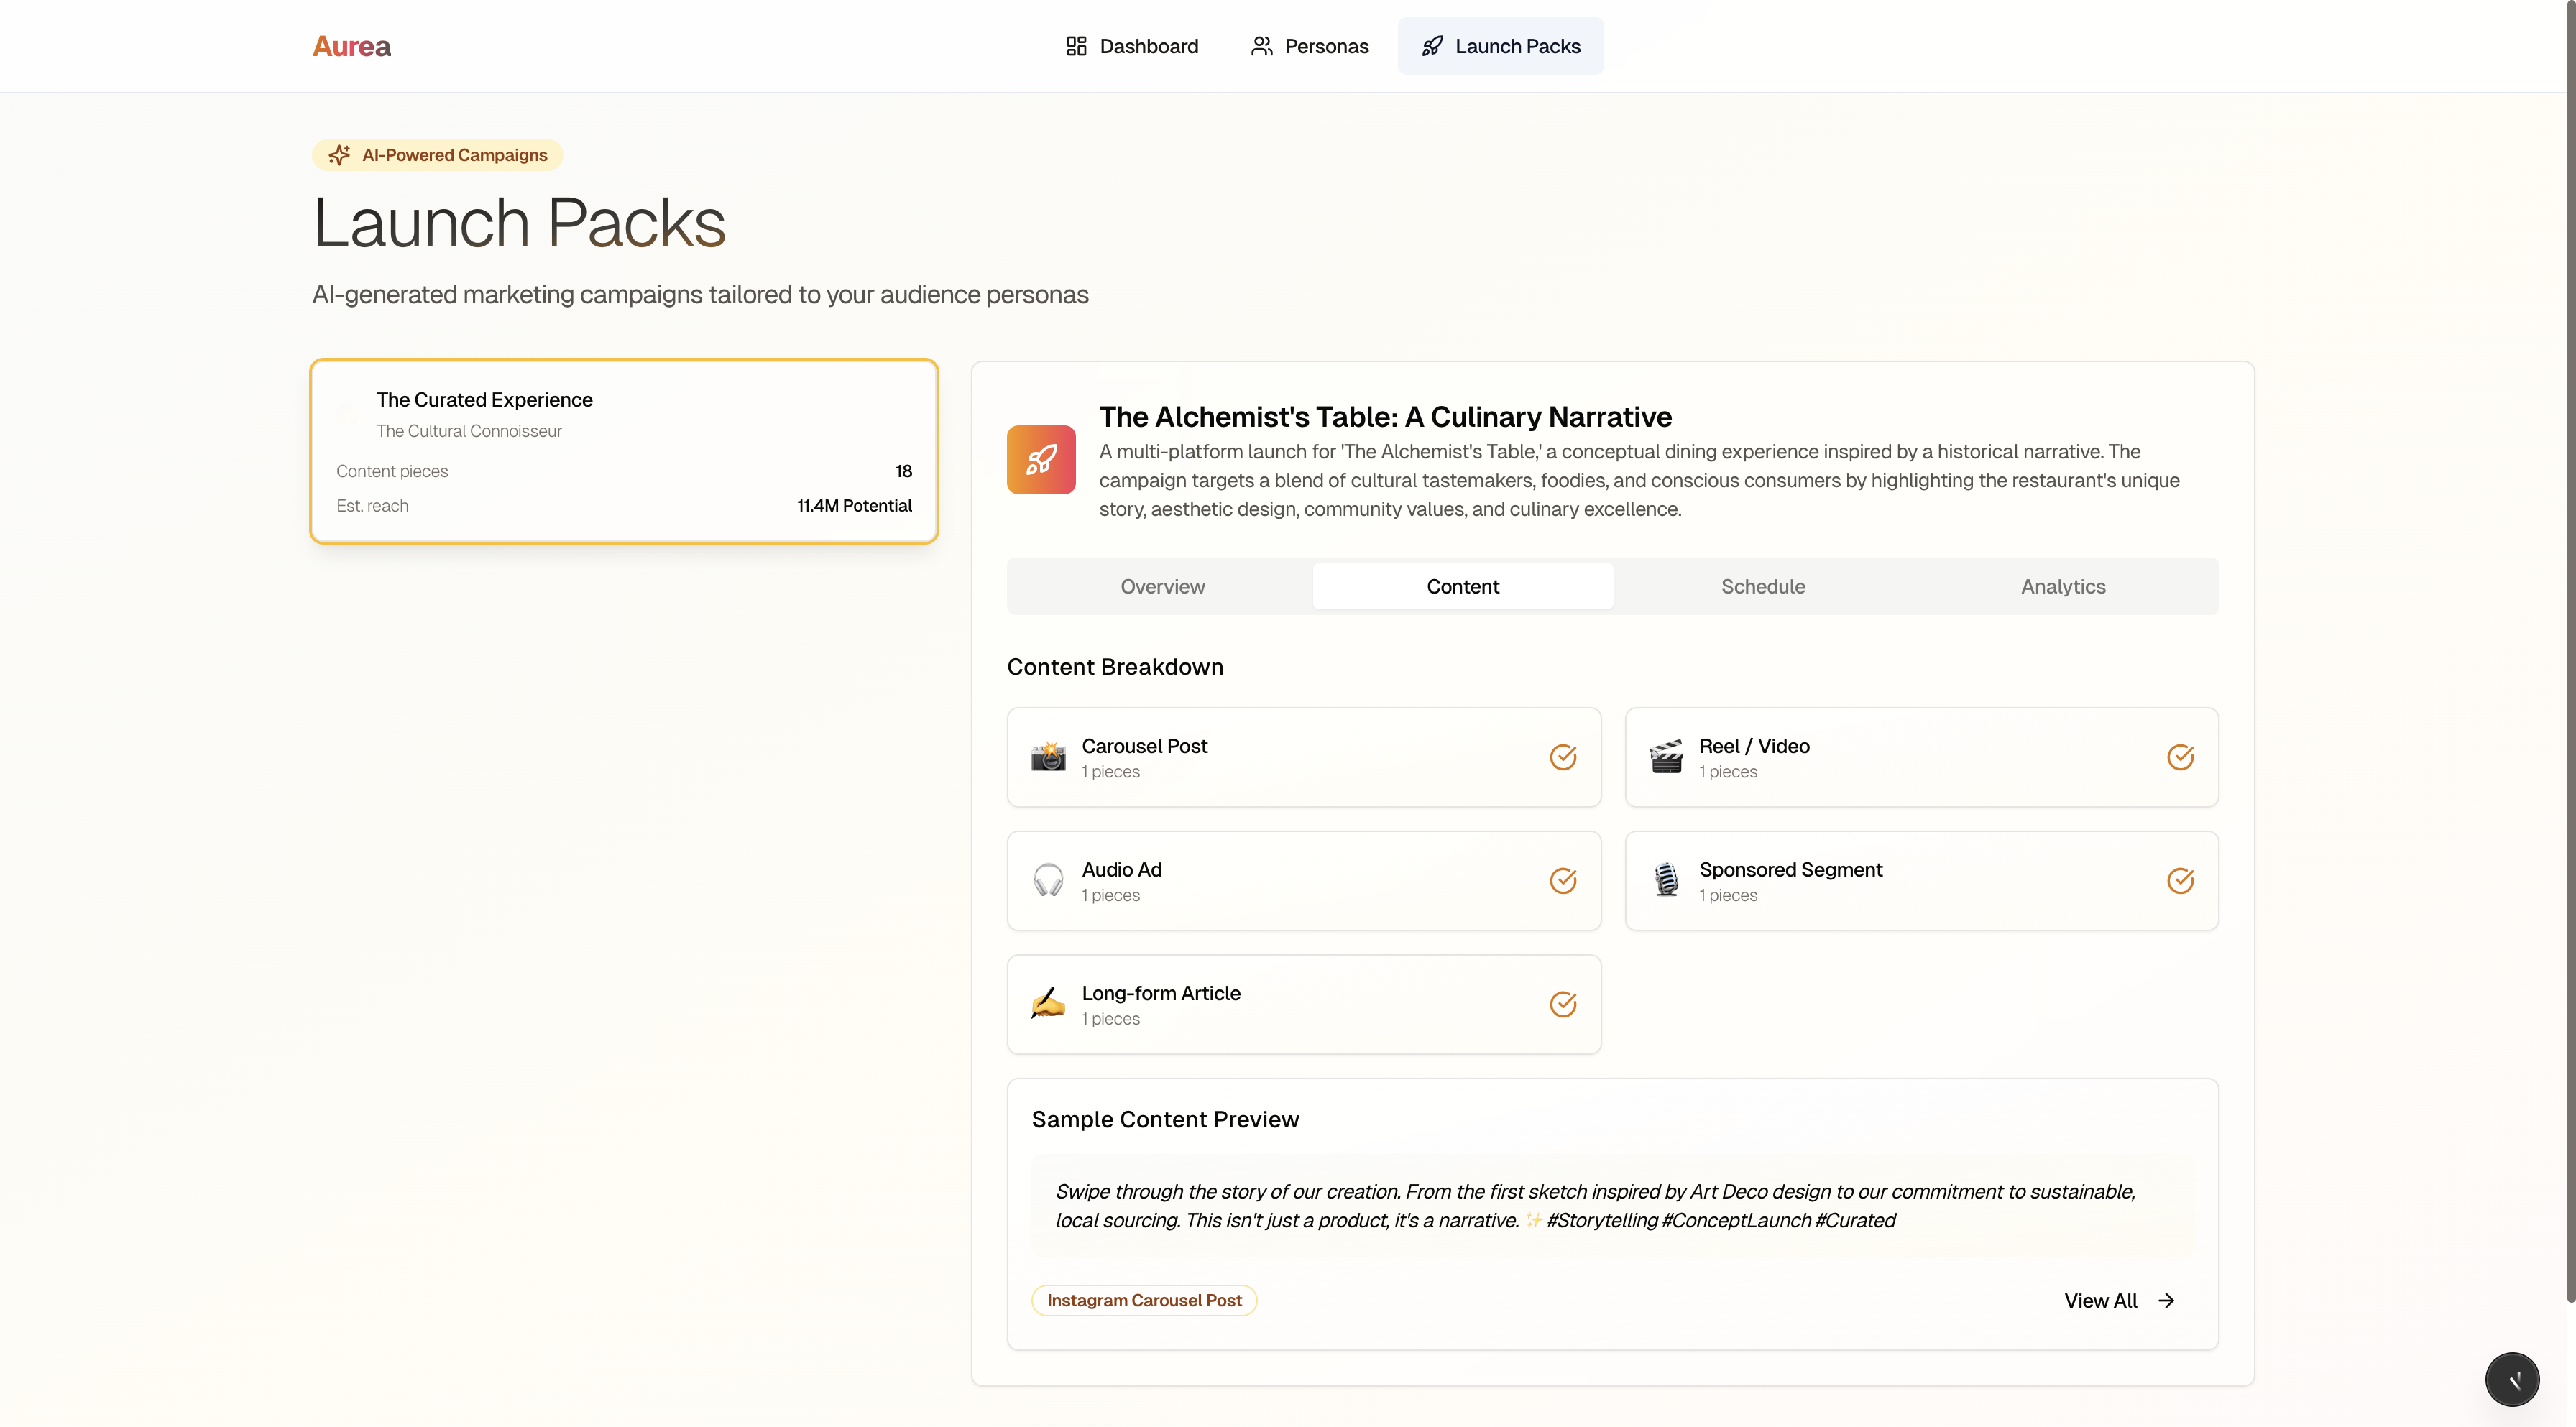This screenshot has height=1427, width=2576.
Task: Click the headphones icon on Audio Ad
Action: tap(1048, 880)
